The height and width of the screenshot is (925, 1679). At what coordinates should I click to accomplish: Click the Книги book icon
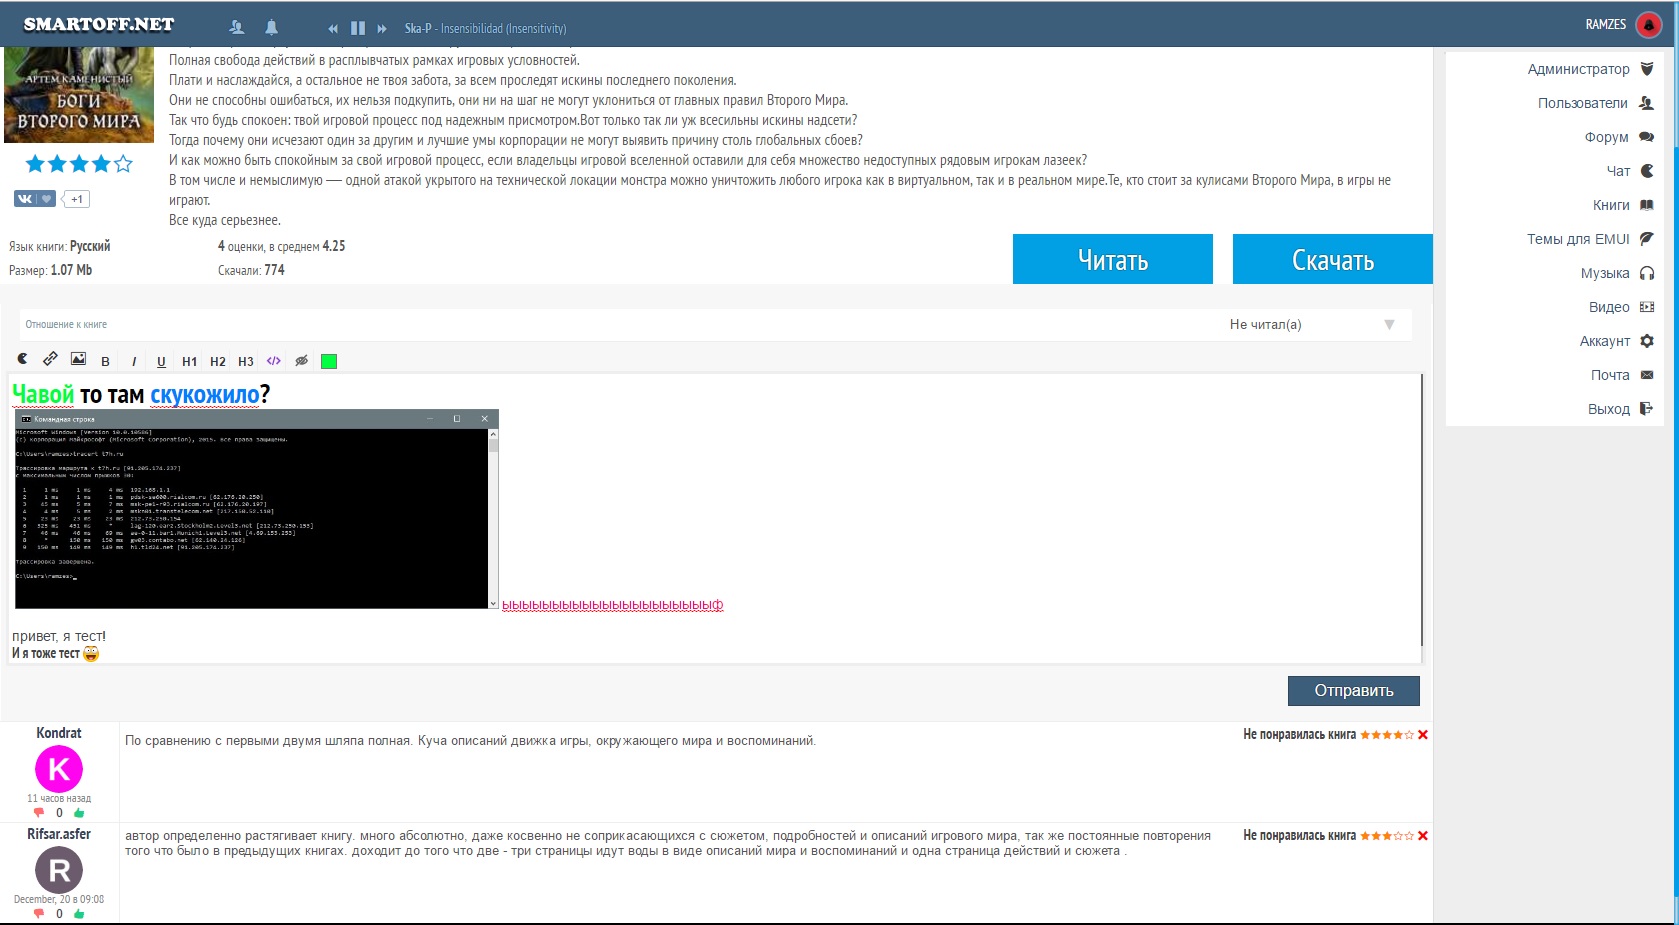click(x=1647, y=205)
